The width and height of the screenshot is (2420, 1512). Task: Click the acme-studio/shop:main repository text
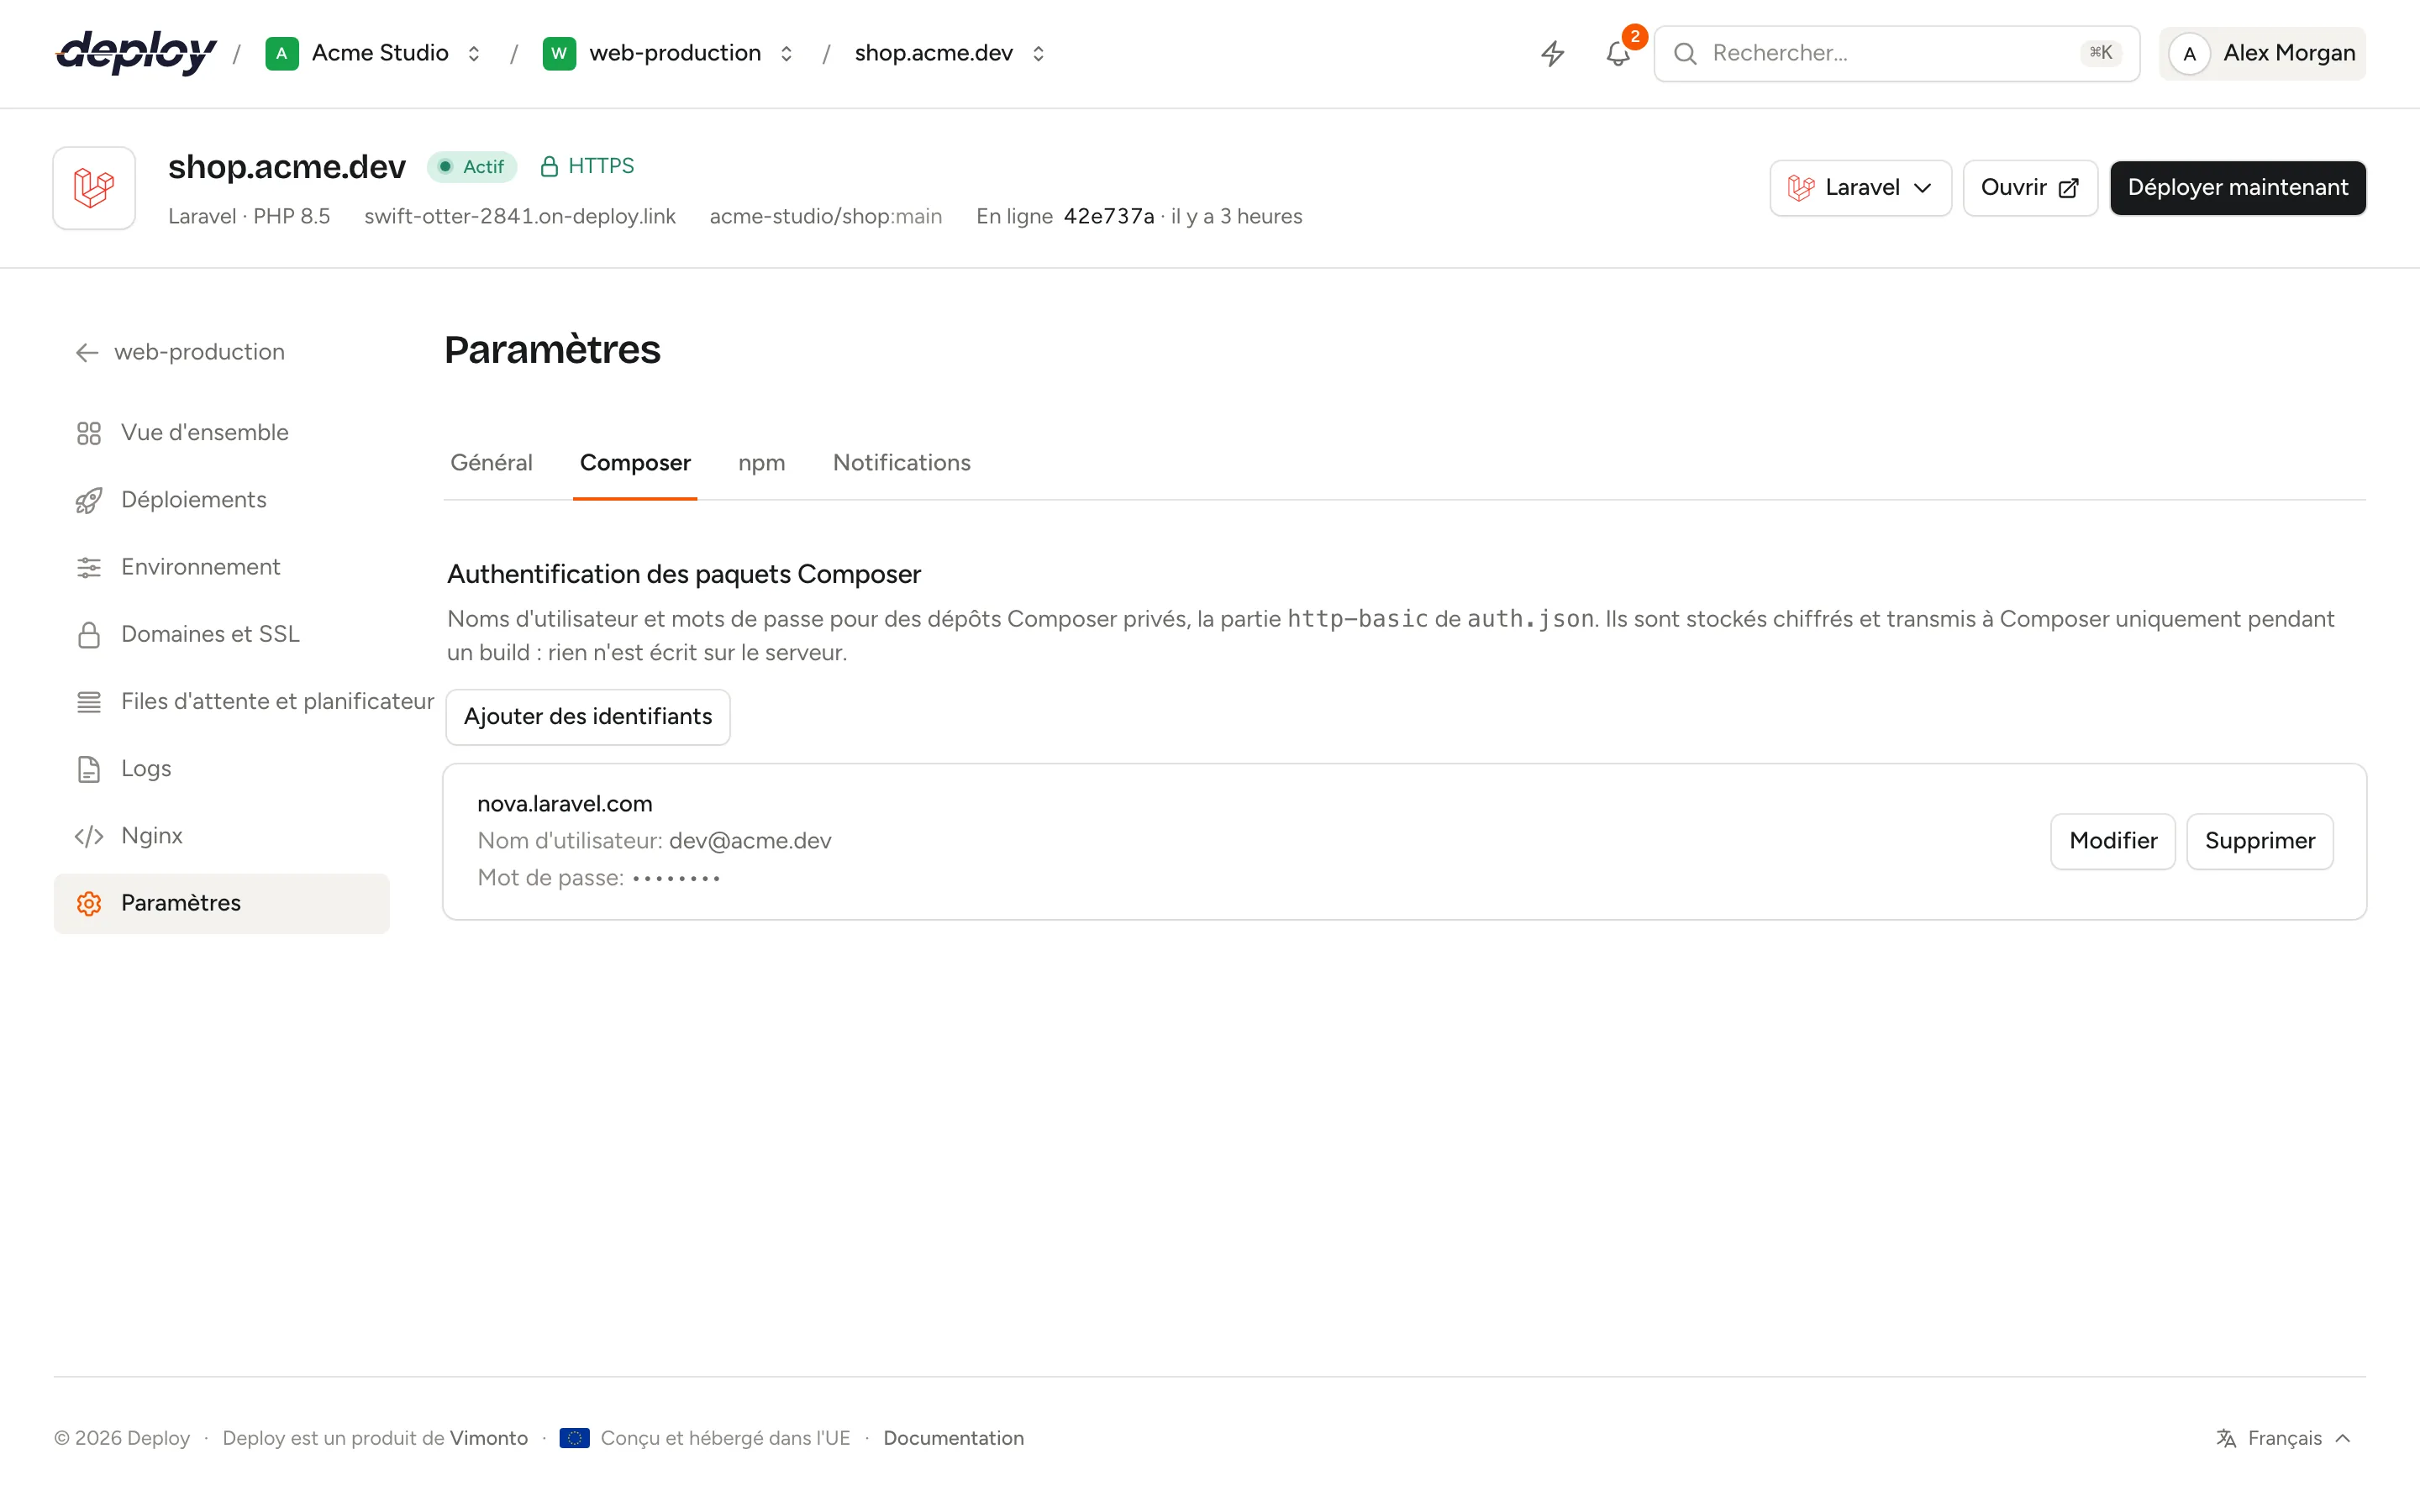(x=825, y=217)
